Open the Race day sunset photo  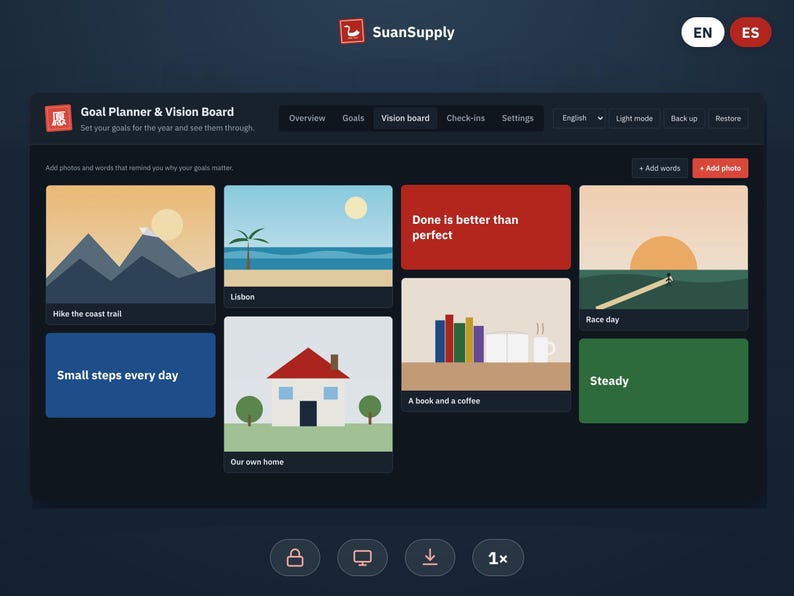(663, 247)
